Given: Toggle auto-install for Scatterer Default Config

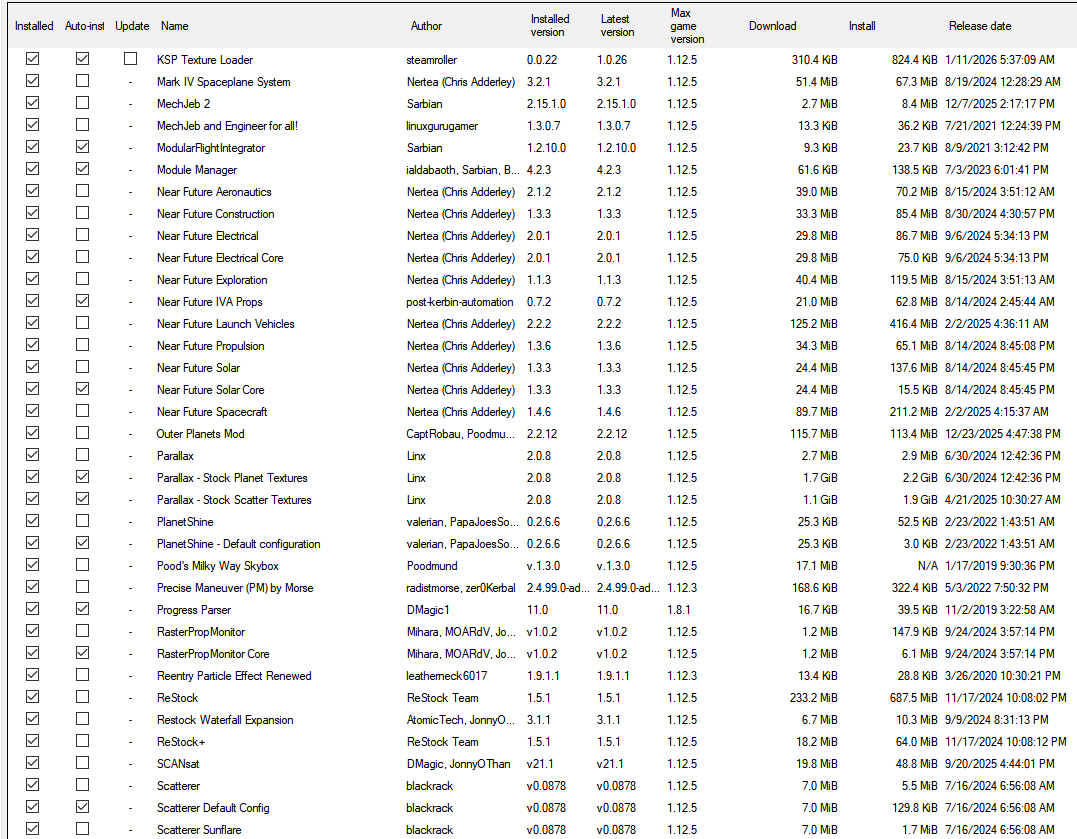Looking at the screenshot, I should [x=82, y=808].
